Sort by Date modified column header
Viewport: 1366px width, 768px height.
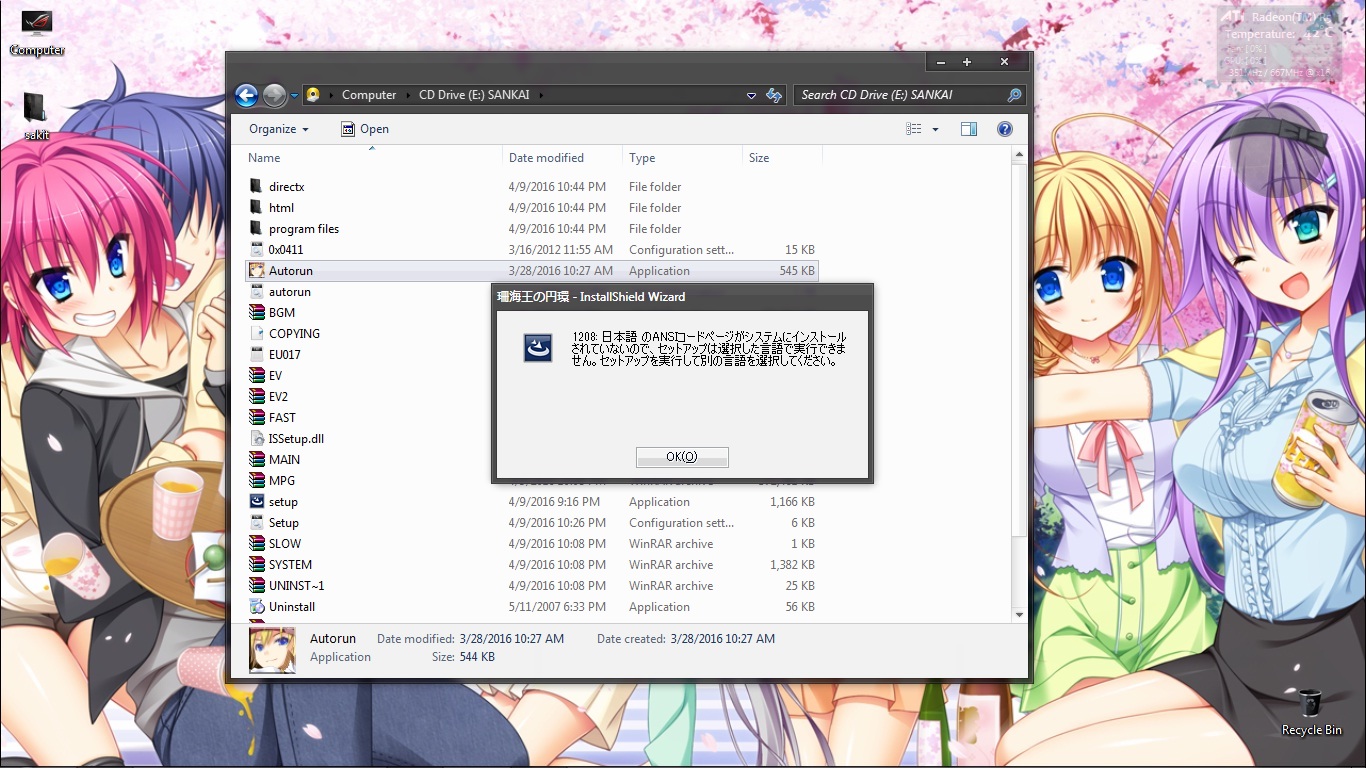563,158
